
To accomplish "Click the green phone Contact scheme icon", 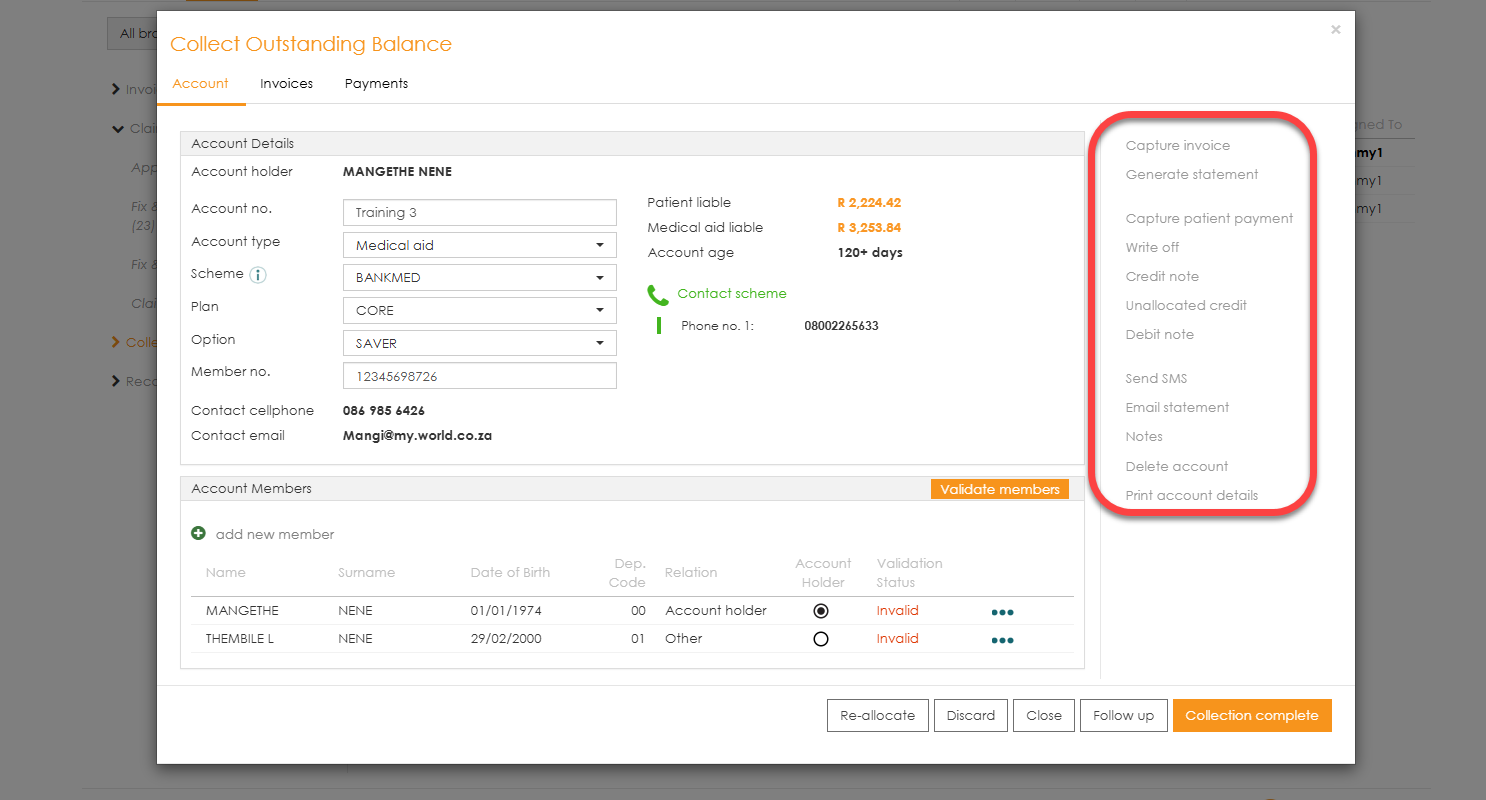I will click(x=658, y=295).
